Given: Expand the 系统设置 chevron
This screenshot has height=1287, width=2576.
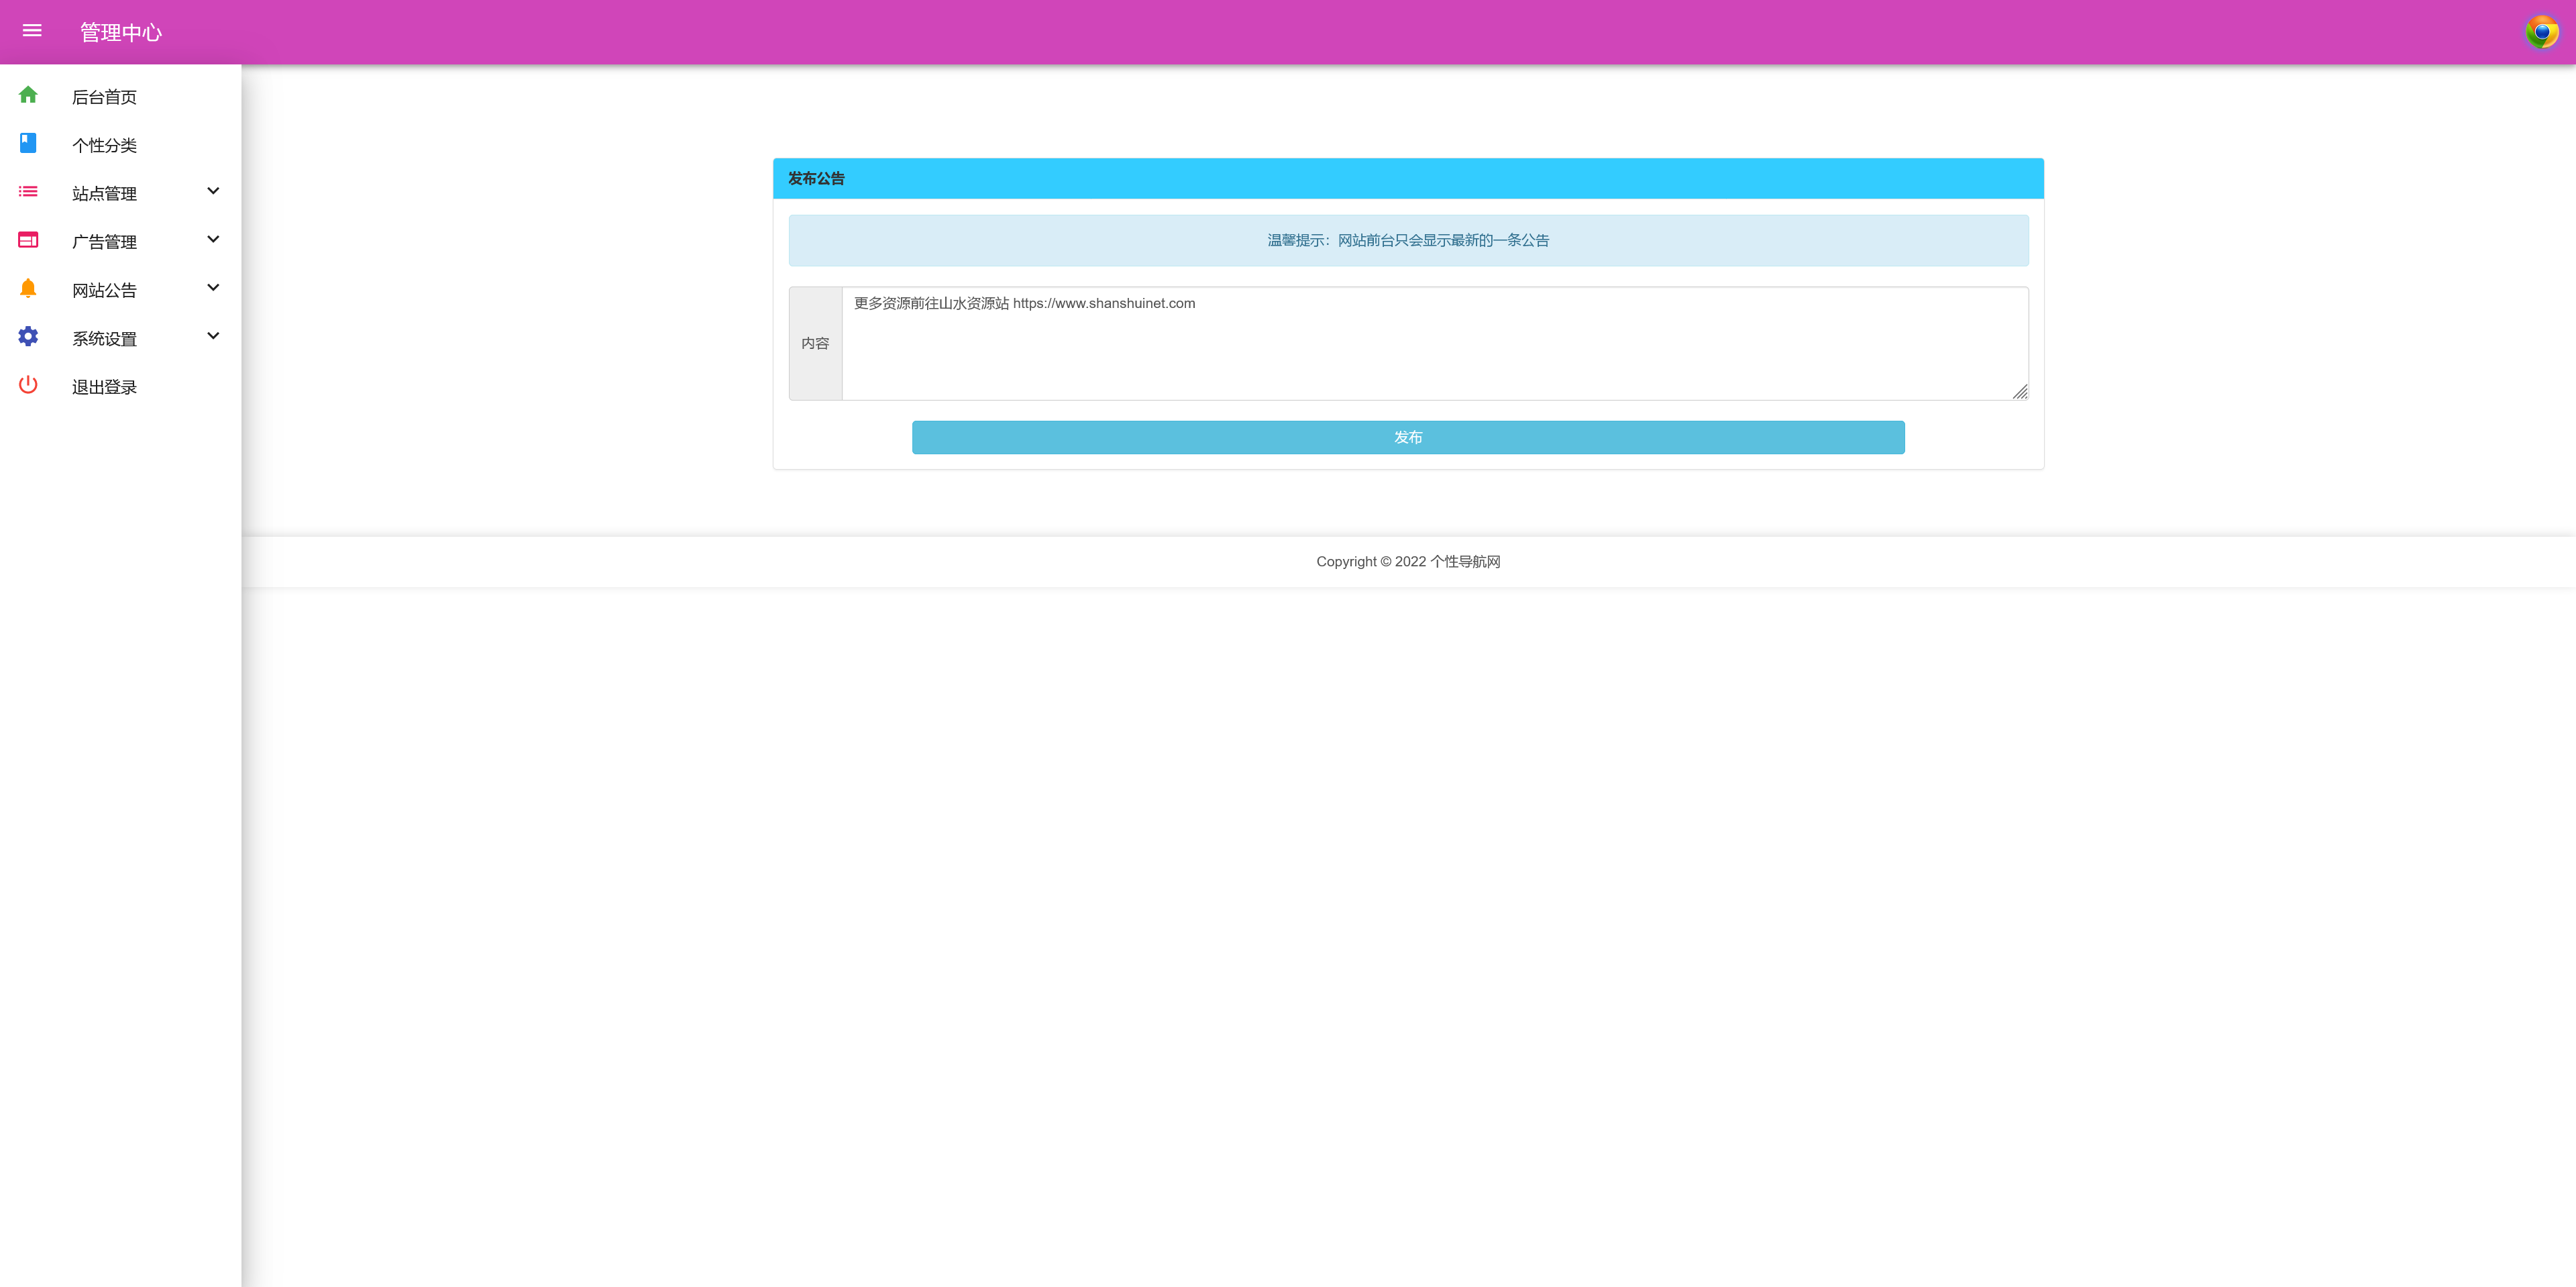Looking at the screenshot, I should [213, 336].
